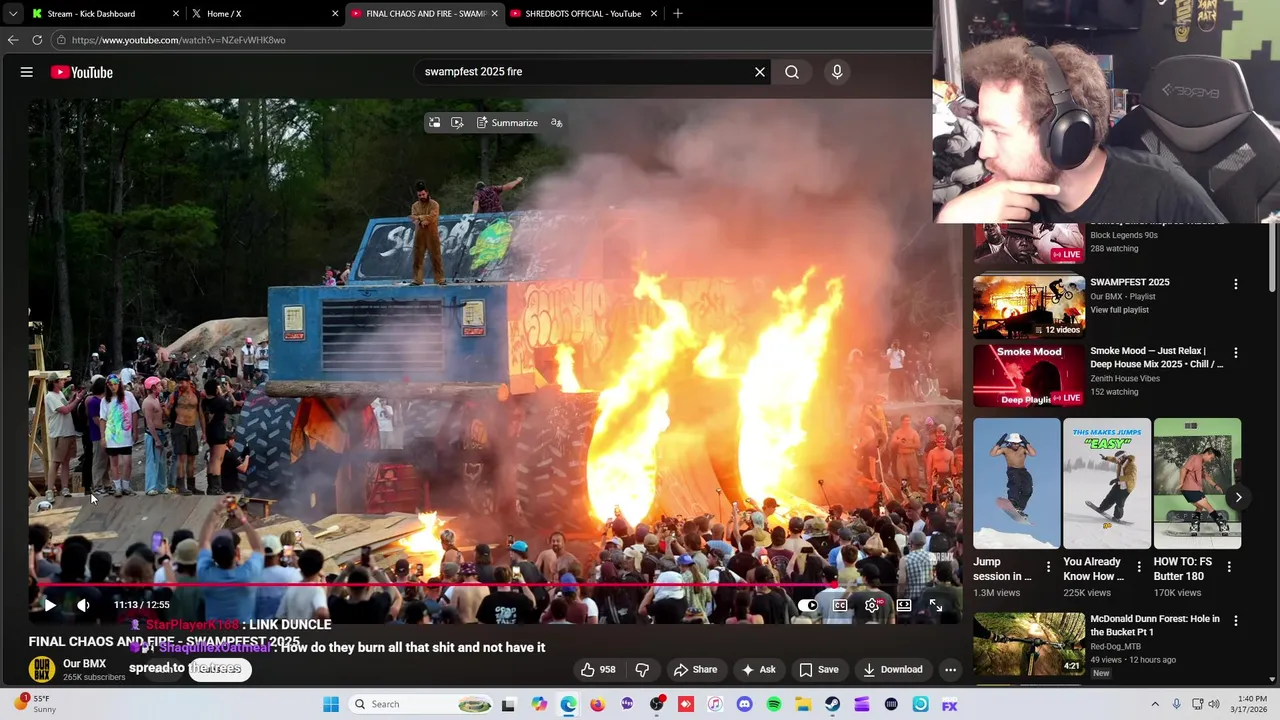
Task: Open File Explorer from the taskbar
Action: tap(803, 704)
